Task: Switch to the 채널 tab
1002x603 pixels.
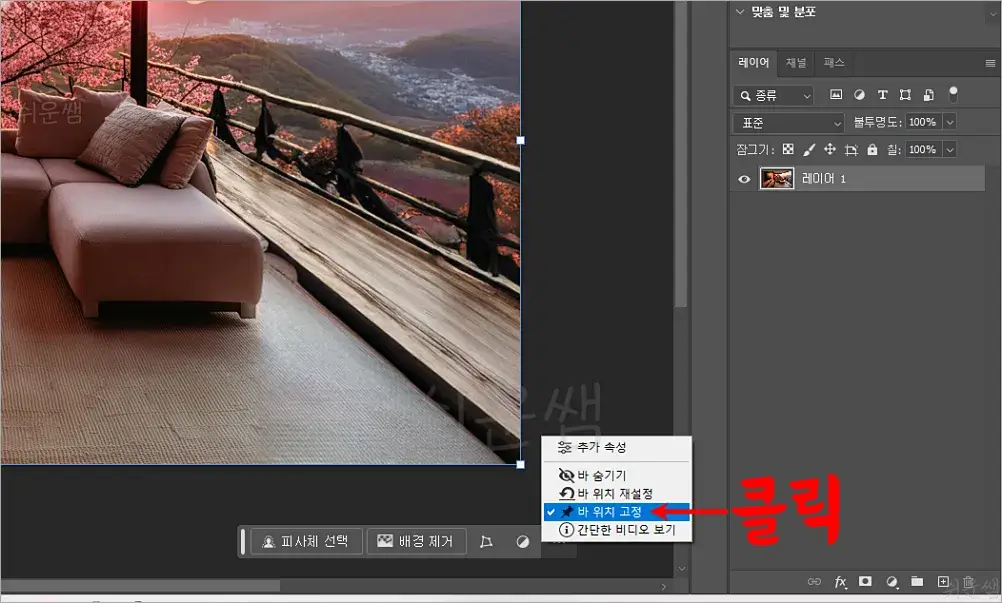Action: pyautogui.click(x=798, y=62)
